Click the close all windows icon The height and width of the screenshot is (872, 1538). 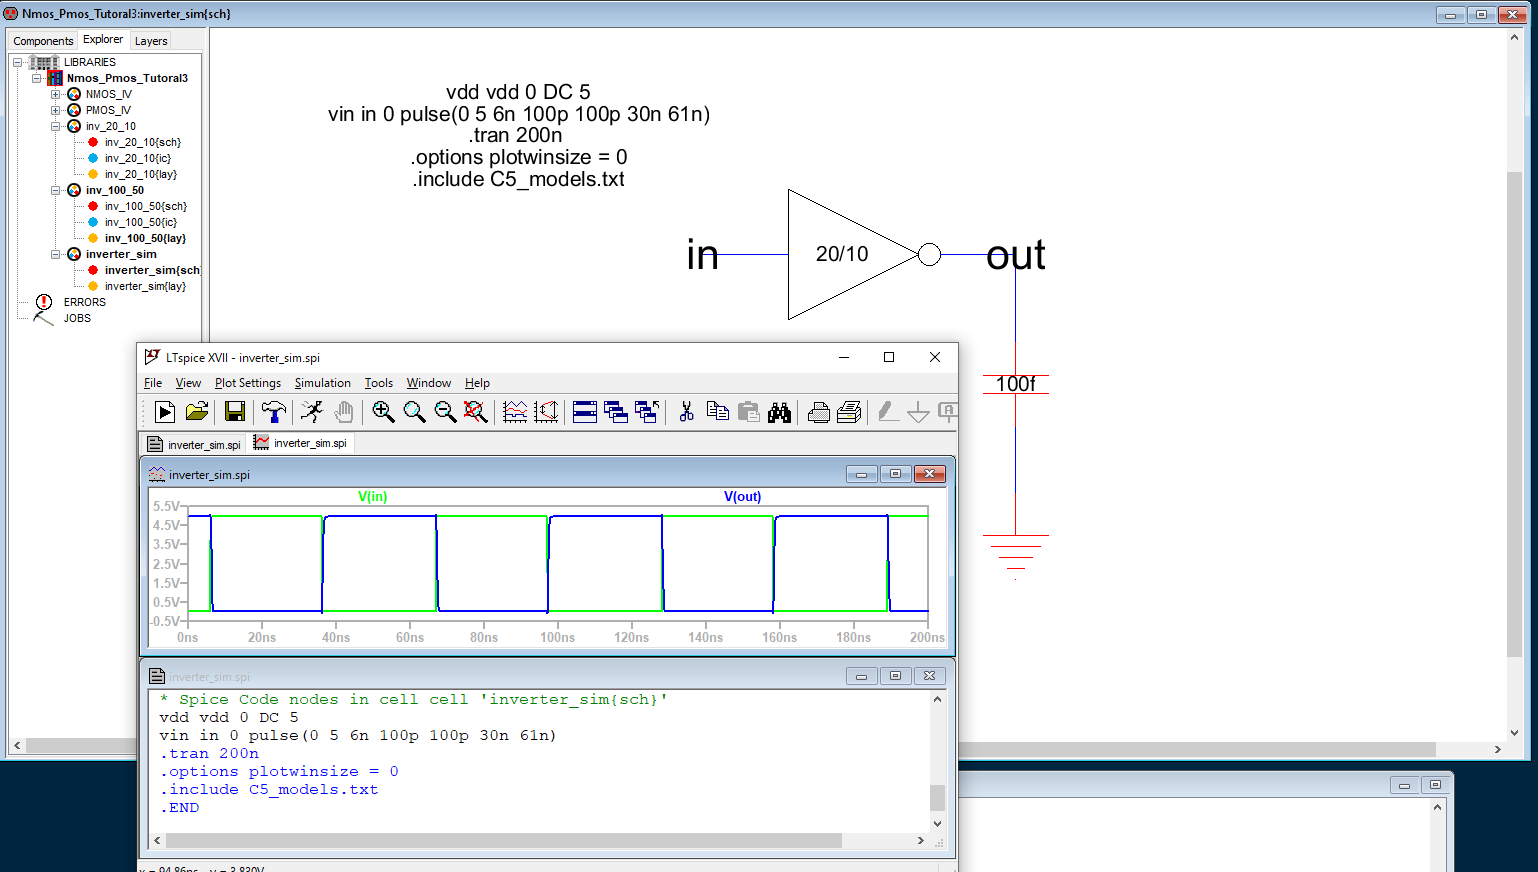tap(647, 412)
